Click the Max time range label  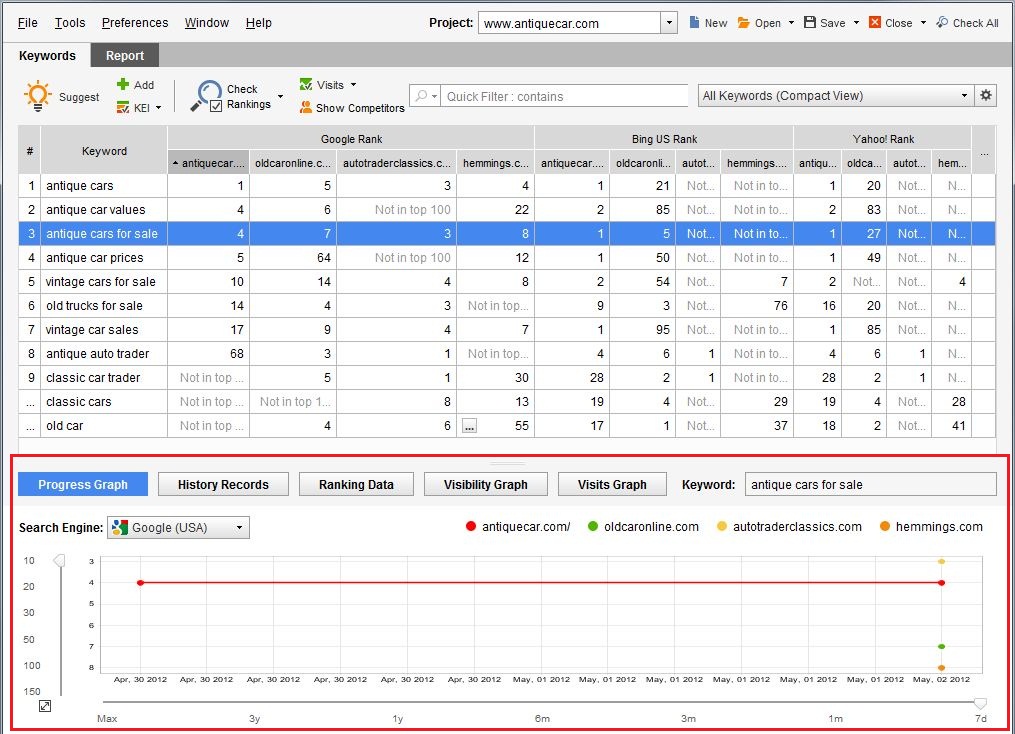coord(107,718)
